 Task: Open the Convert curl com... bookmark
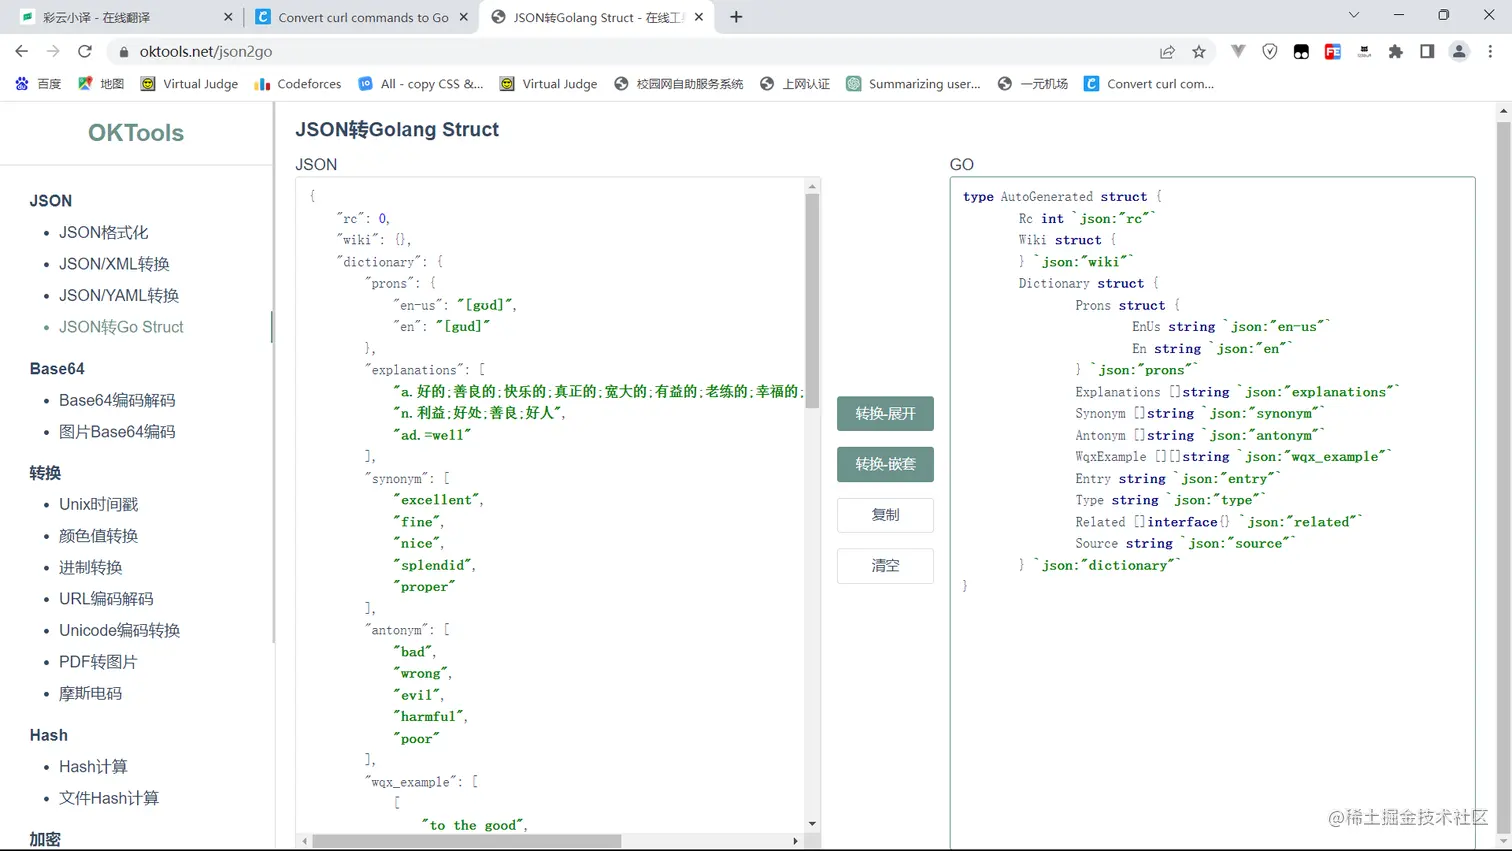pos(1149,84)
